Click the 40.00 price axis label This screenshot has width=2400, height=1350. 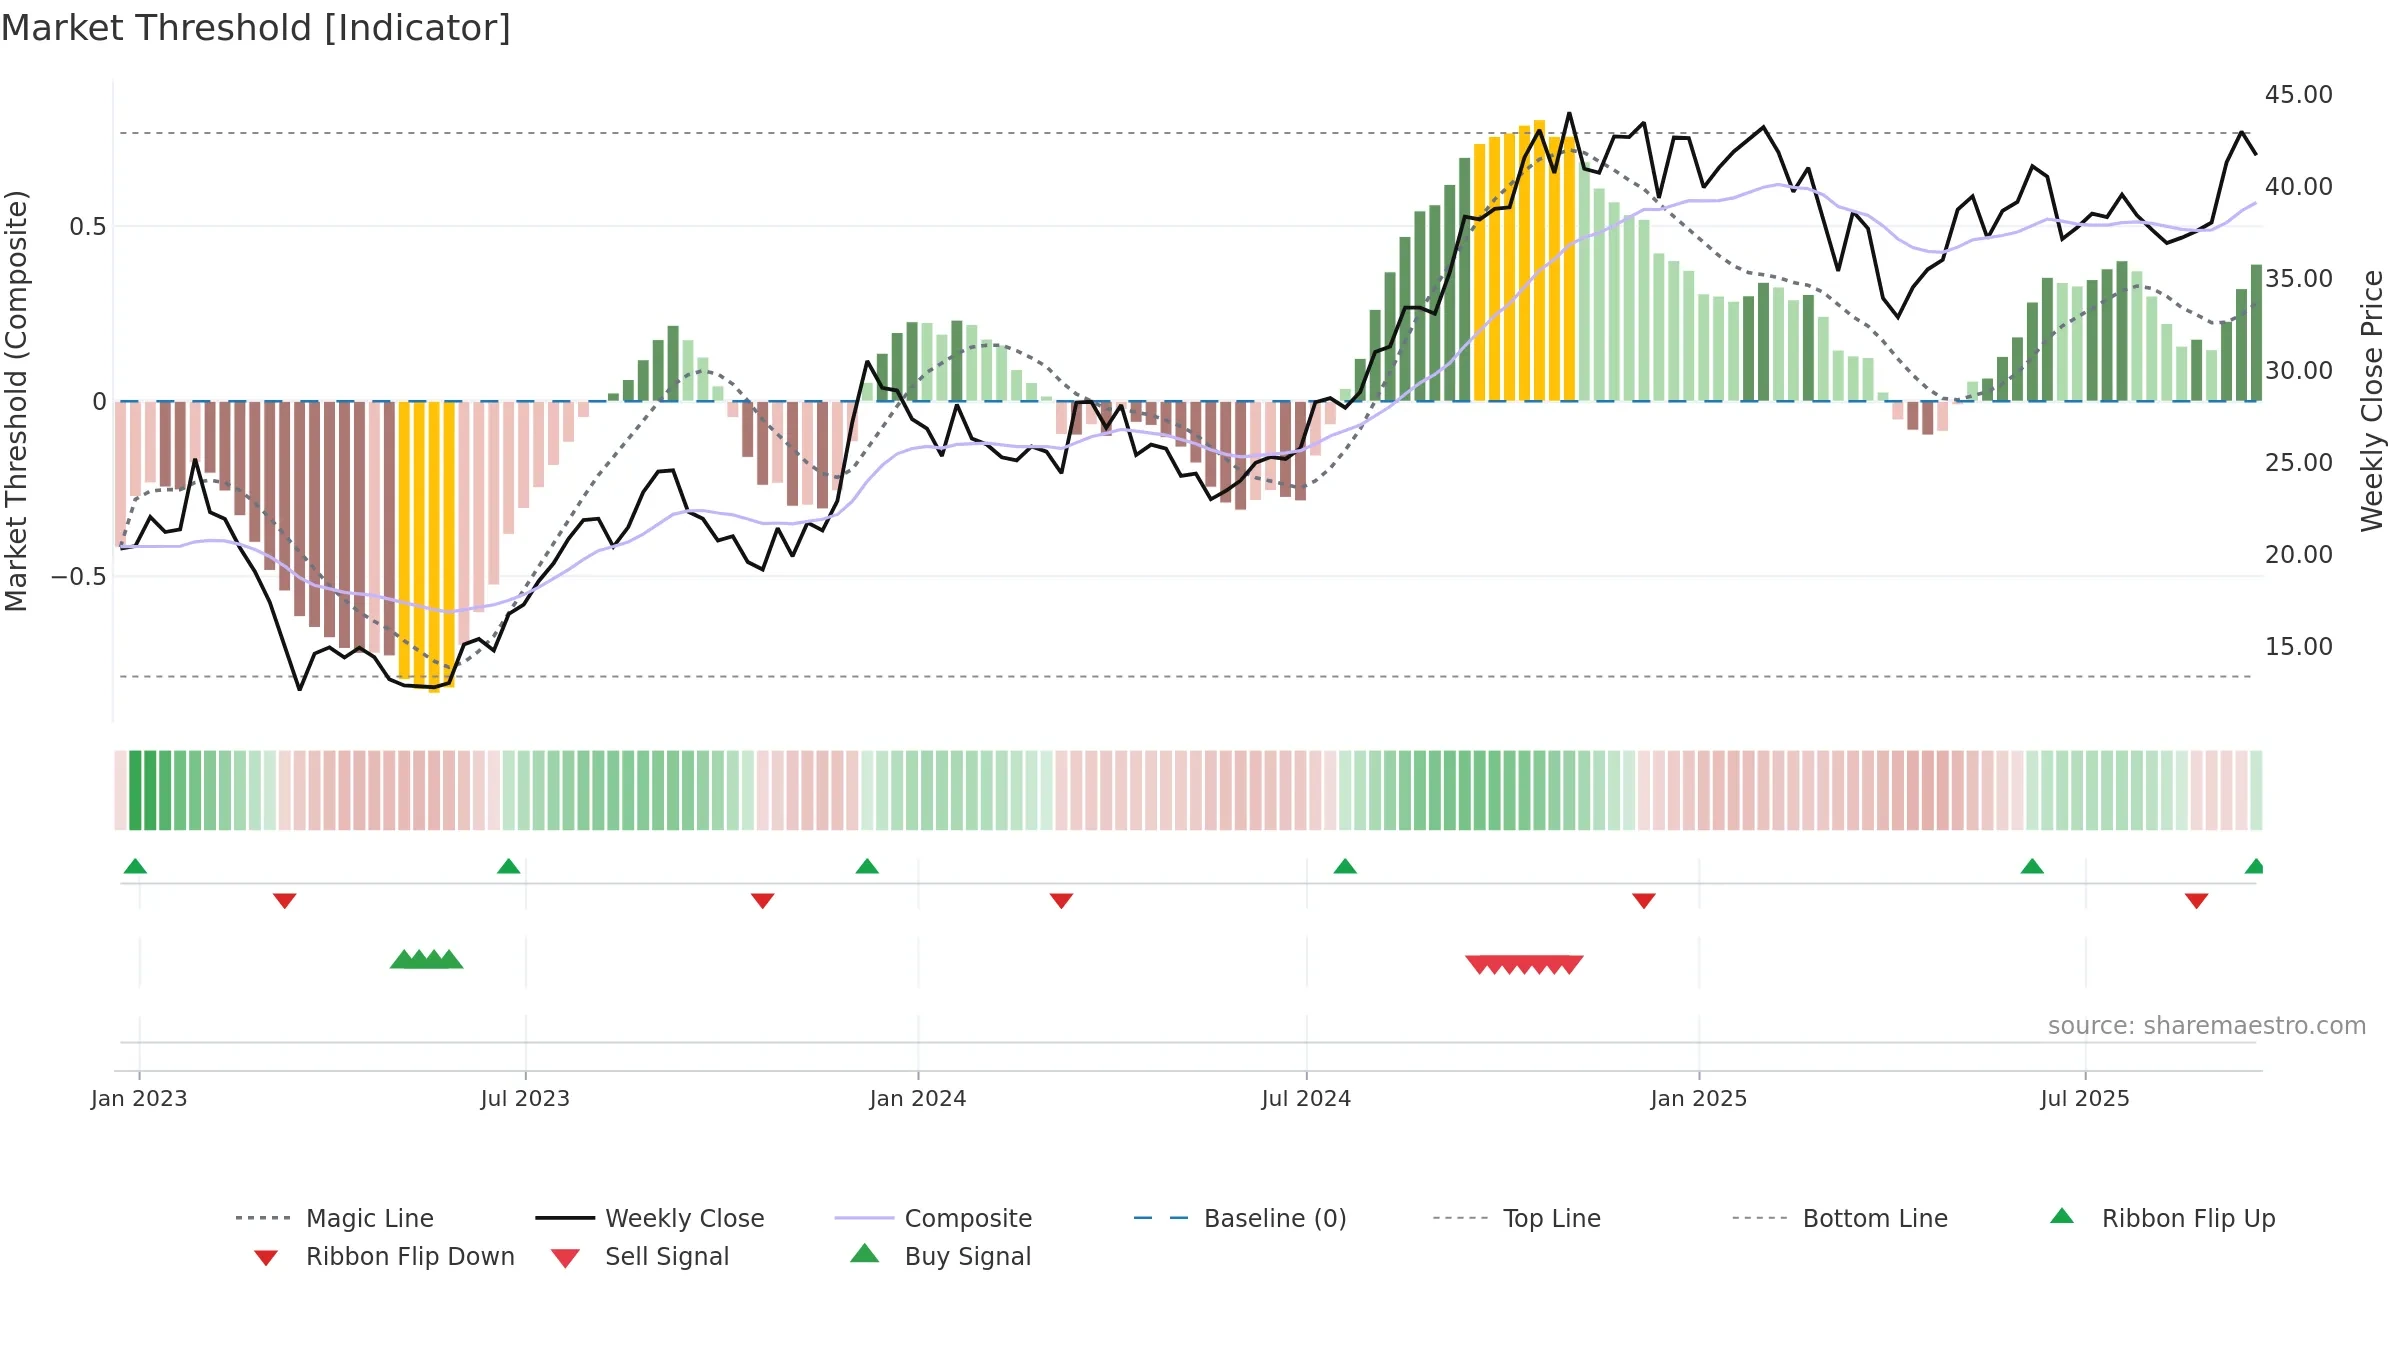point(2299,187)
